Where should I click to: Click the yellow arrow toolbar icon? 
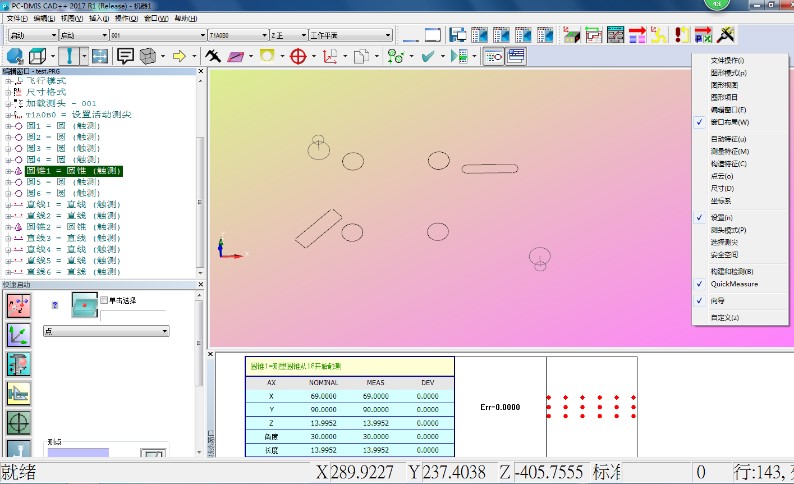pyautogui.click(x=180, y=56)
